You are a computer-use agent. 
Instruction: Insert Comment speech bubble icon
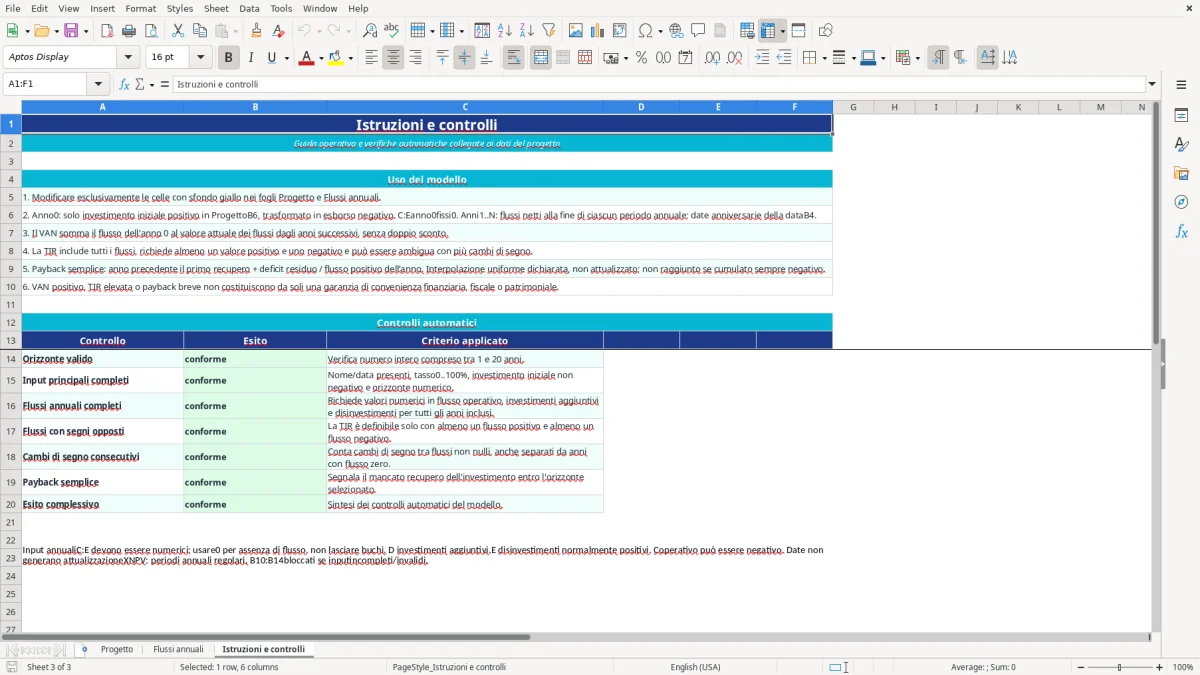click(698, 31)
